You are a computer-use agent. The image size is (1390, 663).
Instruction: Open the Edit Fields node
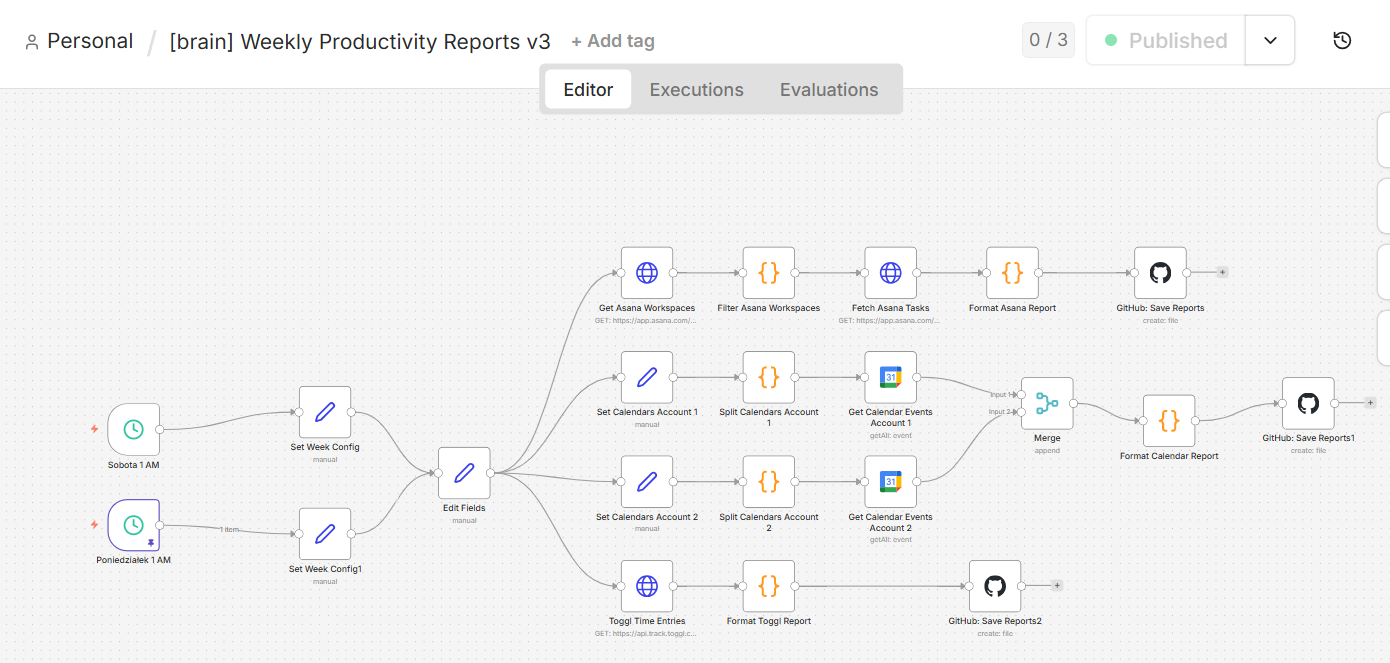(x=464, y=473)
